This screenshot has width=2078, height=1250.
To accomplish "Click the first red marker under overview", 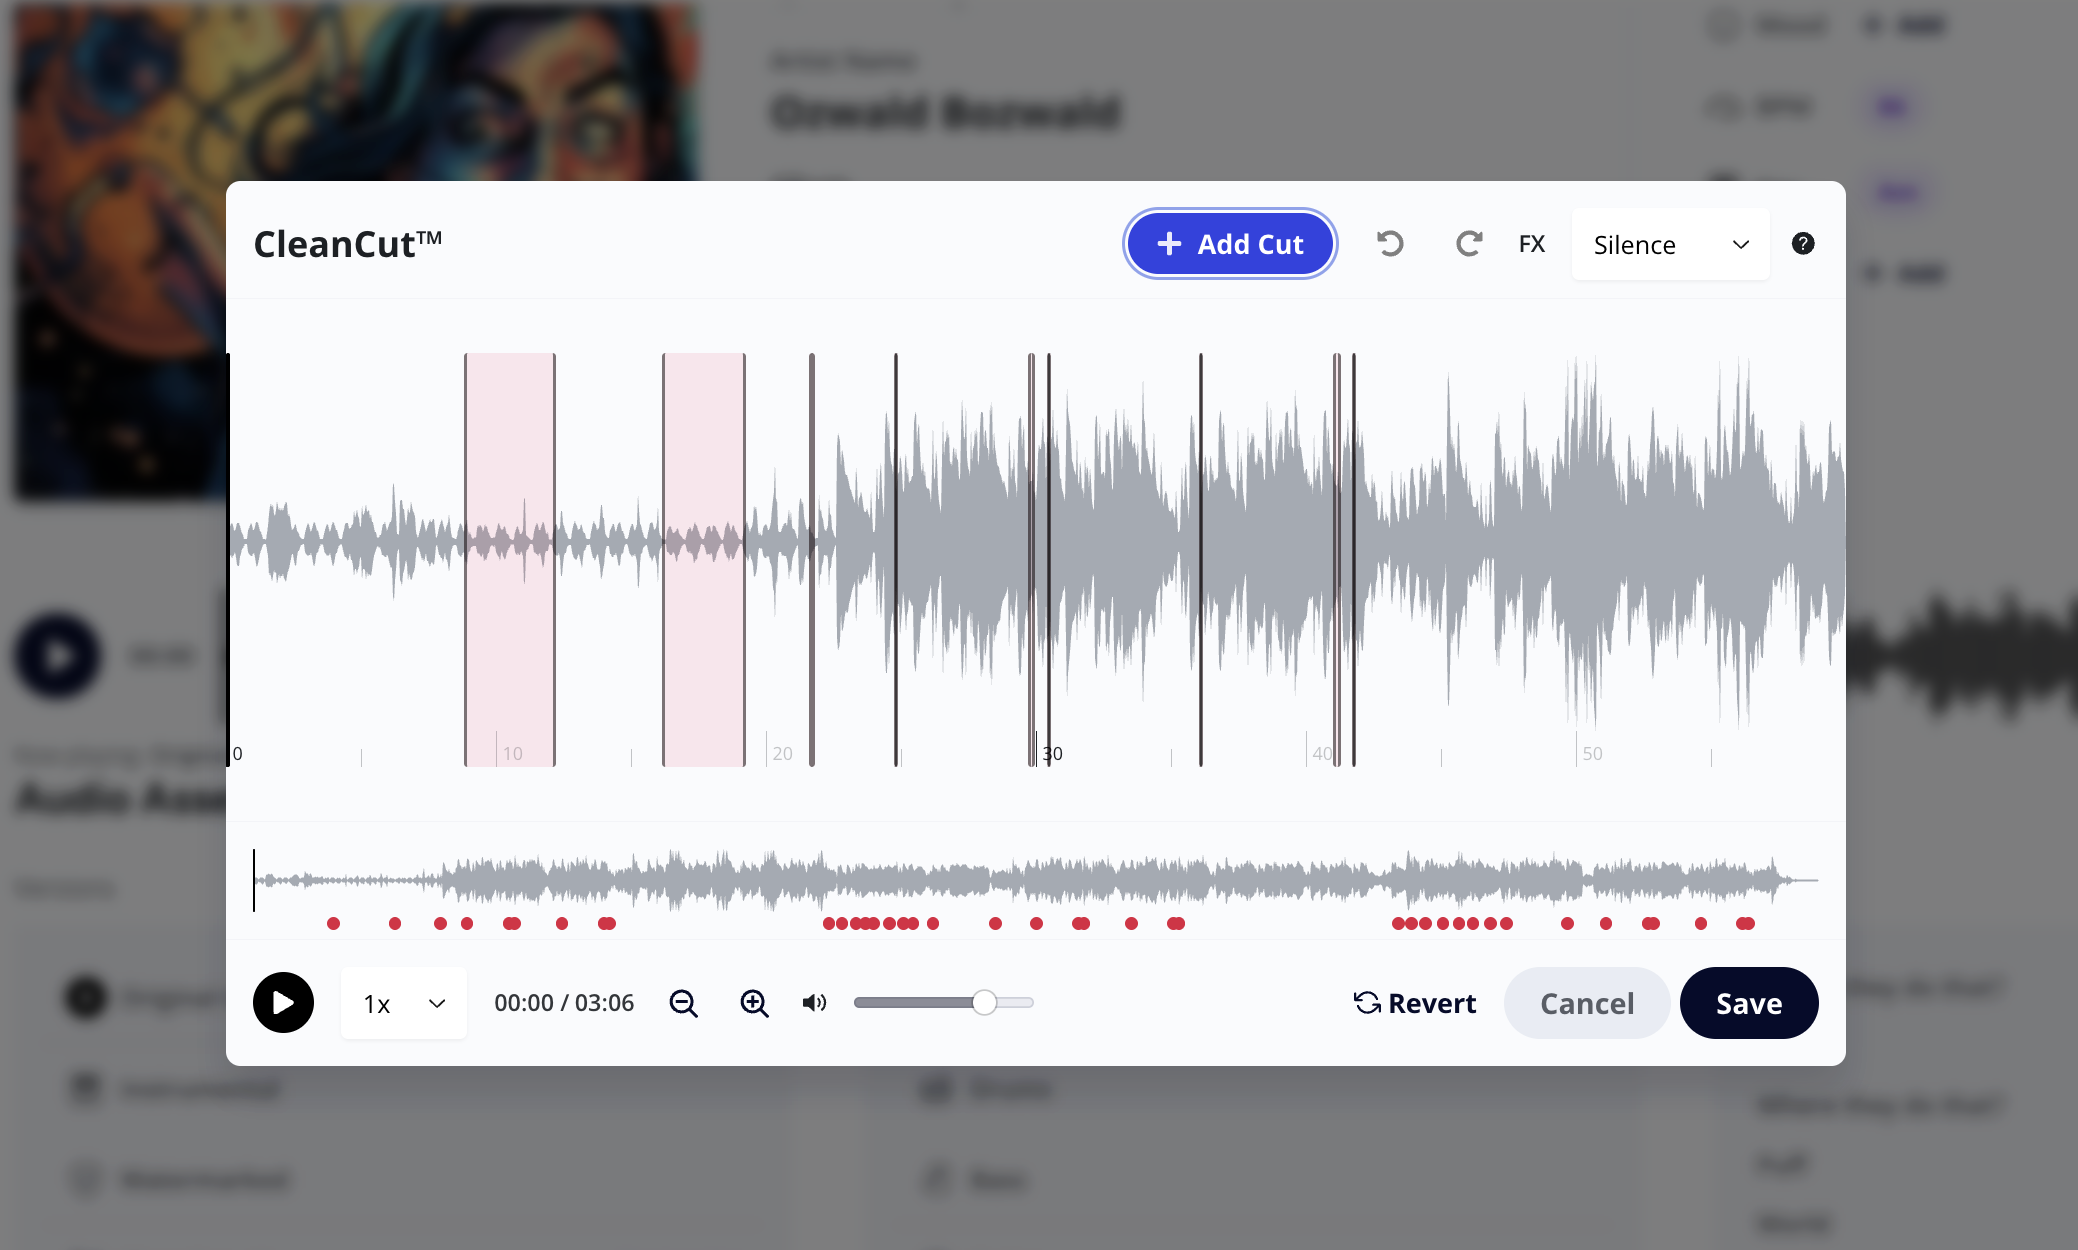I will (x=333, y=923).
